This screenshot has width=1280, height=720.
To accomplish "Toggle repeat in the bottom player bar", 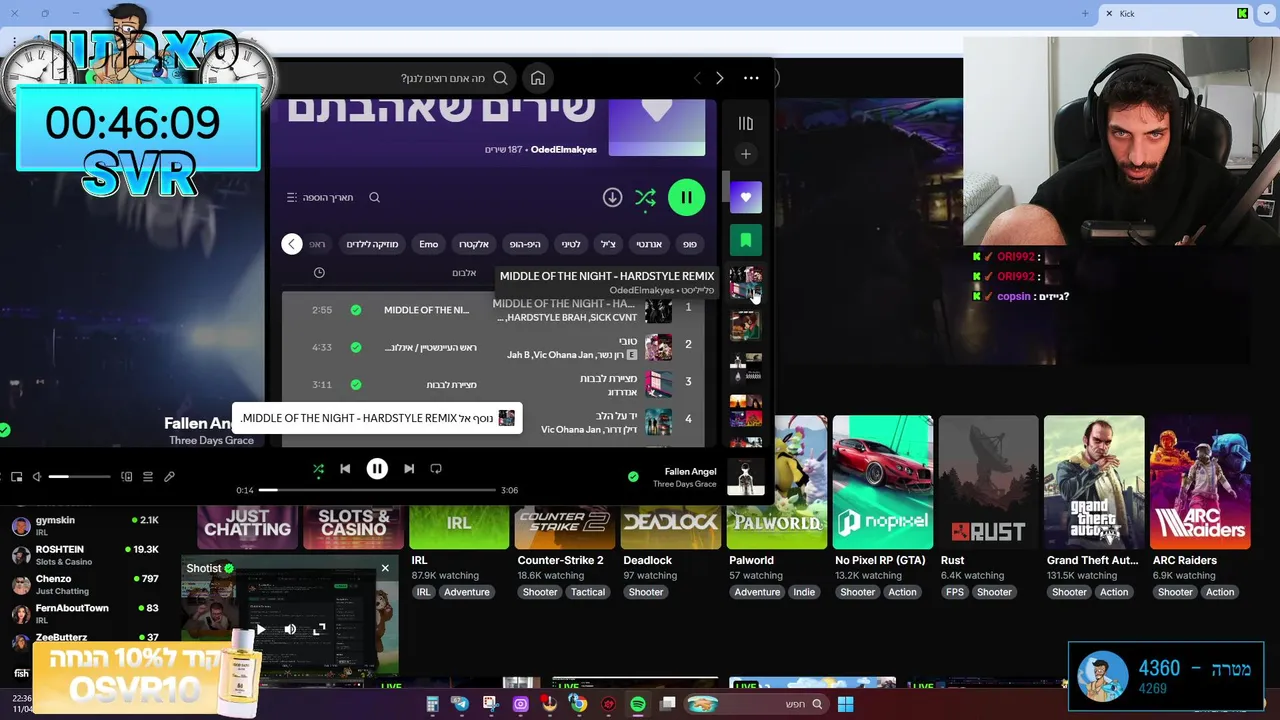I will [436, 468].
